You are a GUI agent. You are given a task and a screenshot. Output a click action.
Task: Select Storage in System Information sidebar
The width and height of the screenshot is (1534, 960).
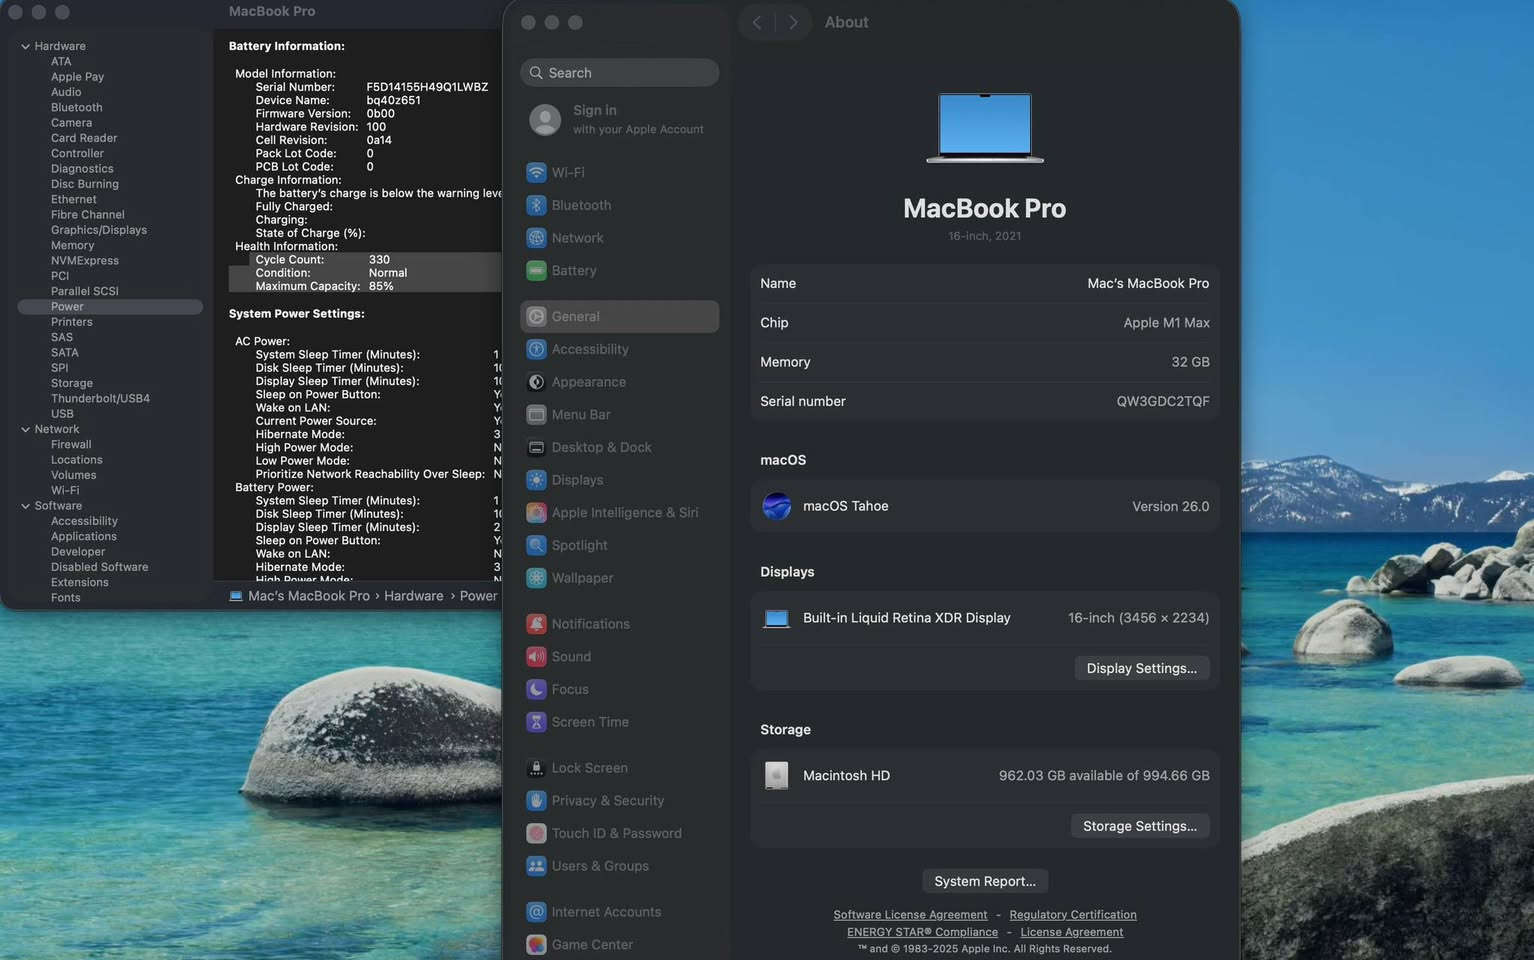[72, 383]
